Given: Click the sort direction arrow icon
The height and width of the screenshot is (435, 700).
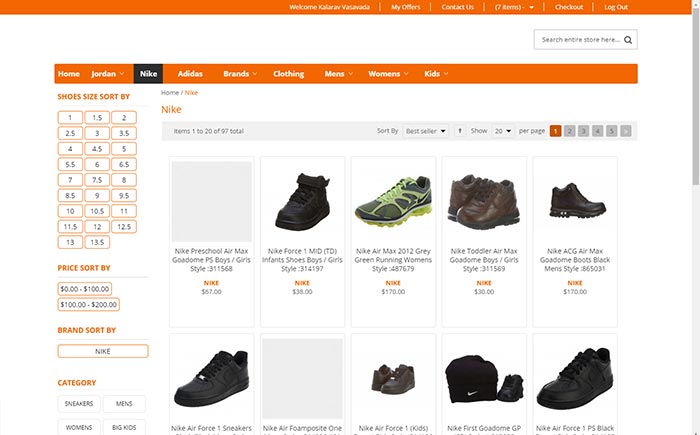Looking at the screenshot, I should pos(460,131).
